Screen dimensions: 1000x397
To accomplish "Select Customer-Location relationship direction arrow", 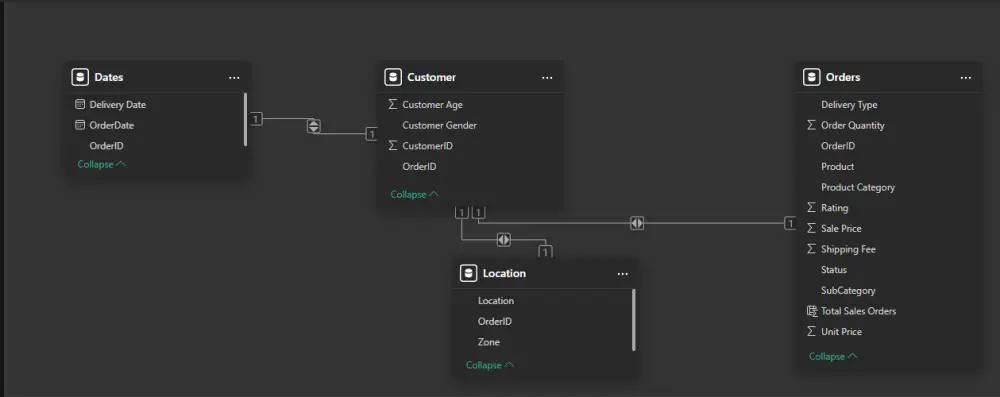I will click(504, 239).
